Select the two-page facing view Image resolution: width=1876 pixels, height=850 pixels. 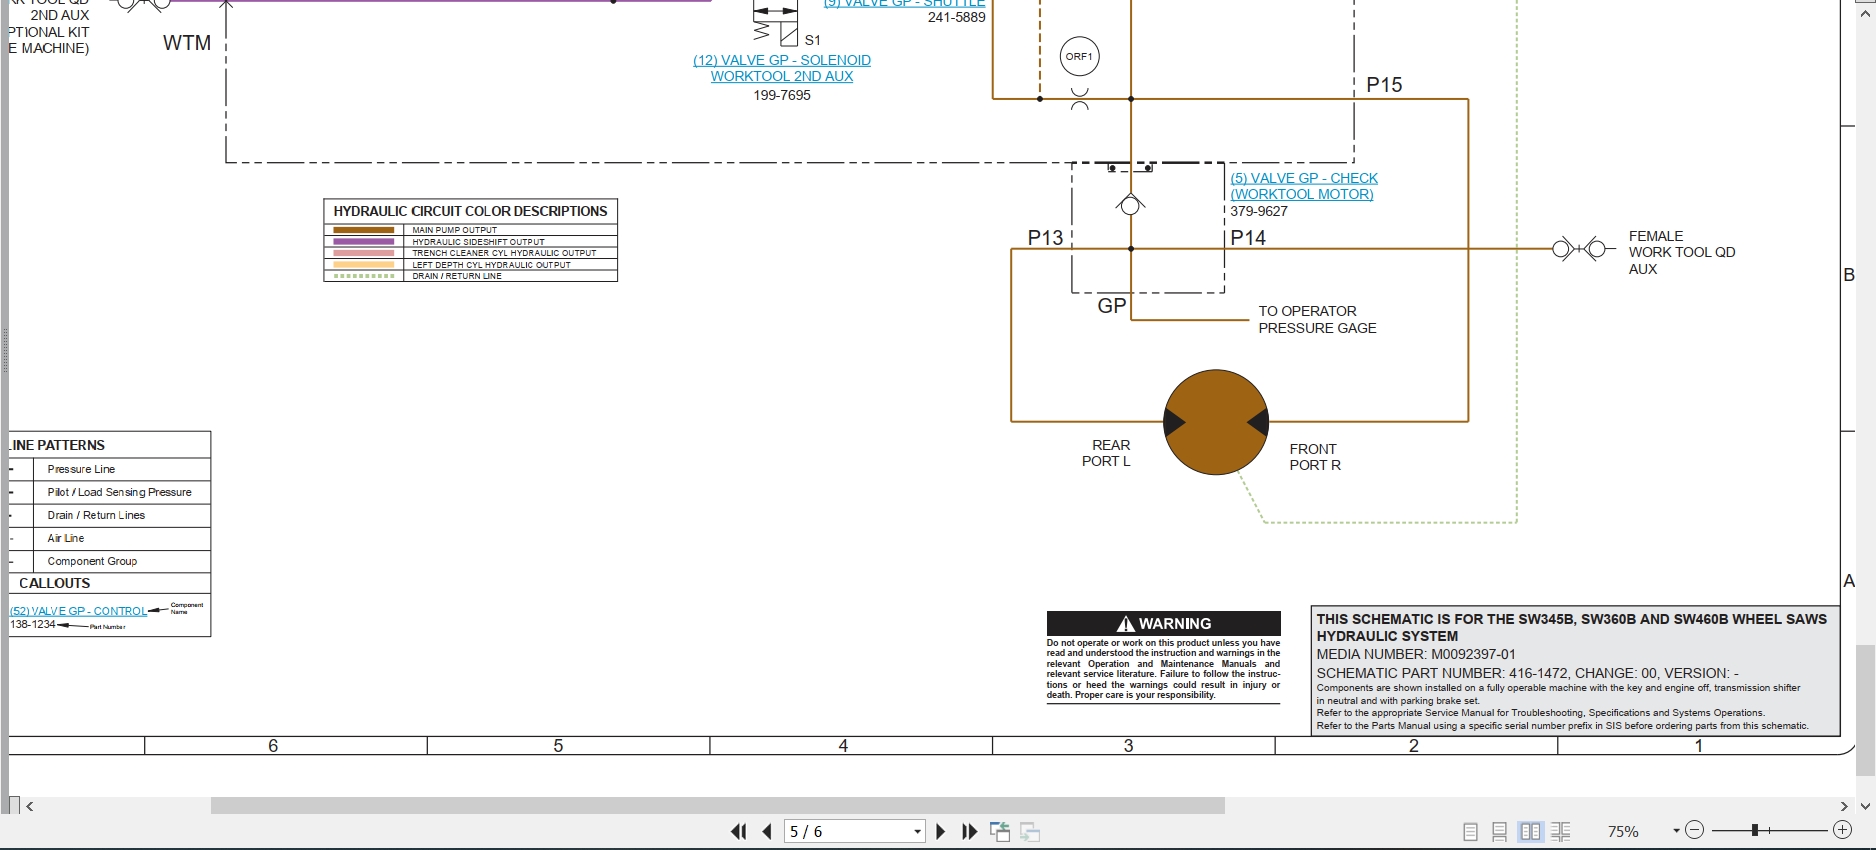pos(1530,831)
